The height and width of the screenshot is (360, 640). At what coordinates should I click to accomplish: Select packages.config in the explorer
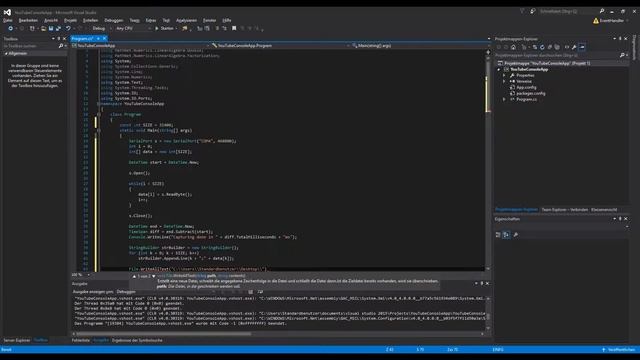531,93
